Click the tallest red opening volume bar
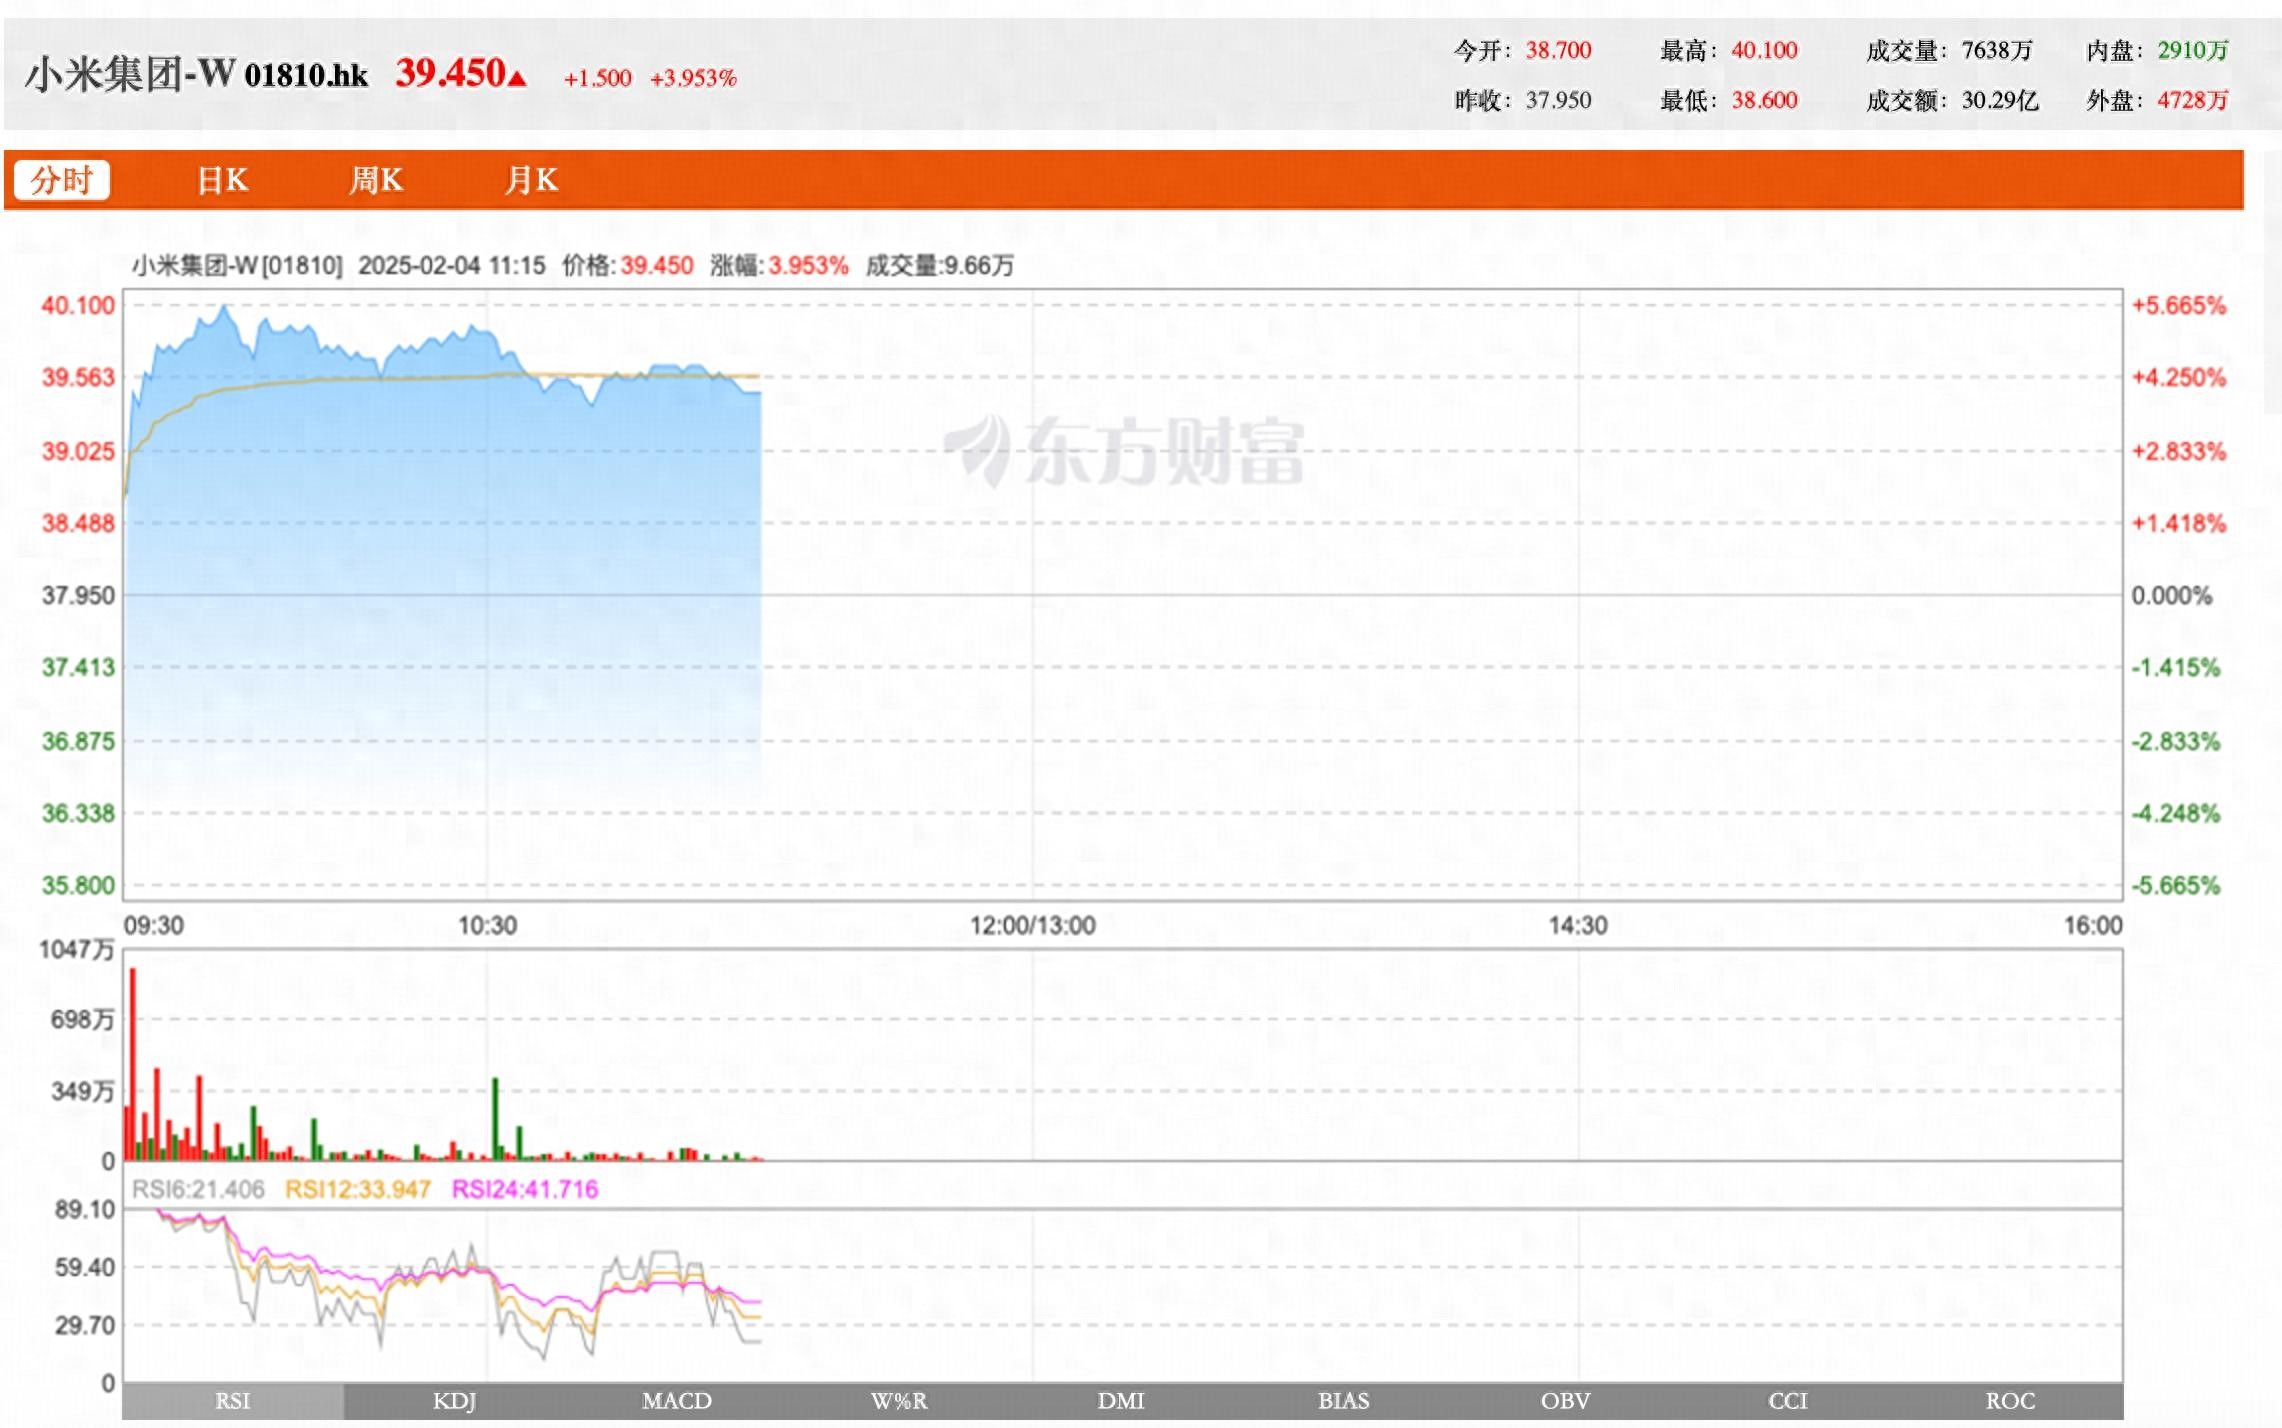 click(x=133, y=1064)
